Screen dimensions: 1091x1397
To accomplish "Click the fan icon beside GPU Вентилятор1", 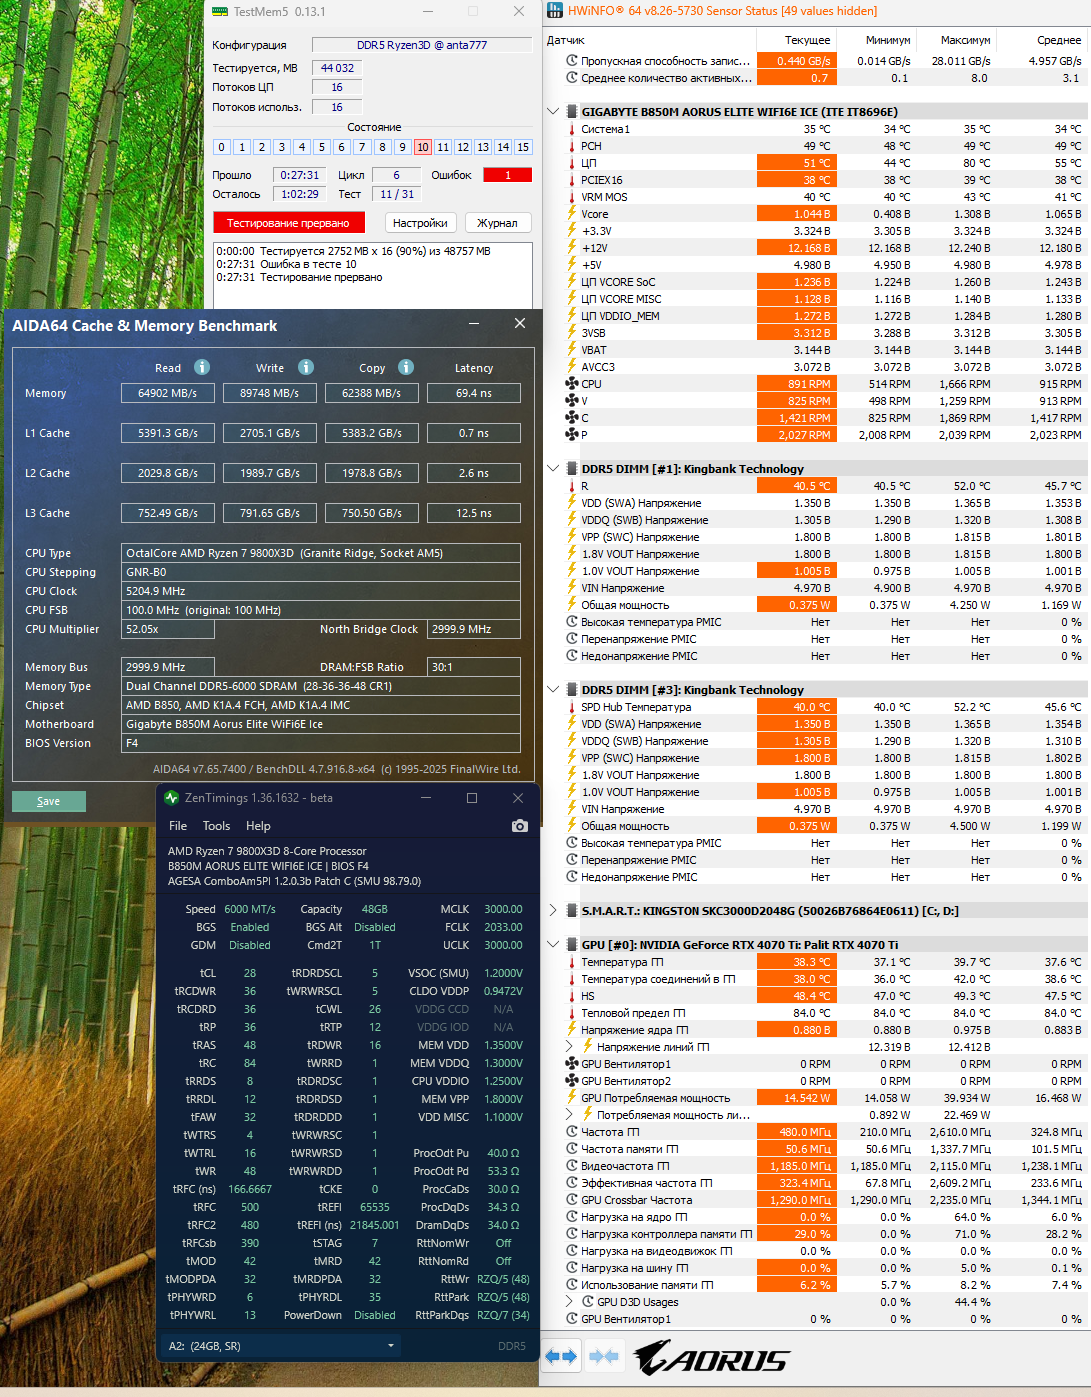I will pyautogui.click(x=572, y=1064).
